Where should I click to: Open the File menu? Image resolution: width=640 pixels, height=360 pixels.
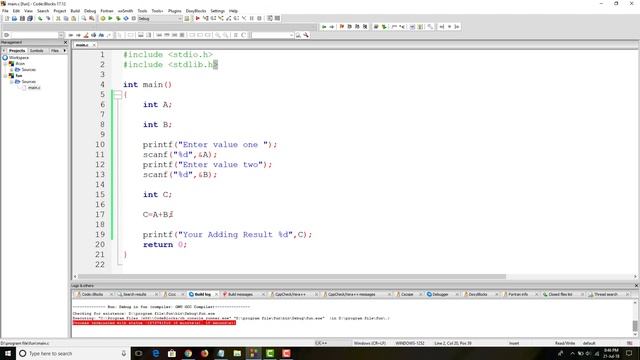tap(5, 11)
